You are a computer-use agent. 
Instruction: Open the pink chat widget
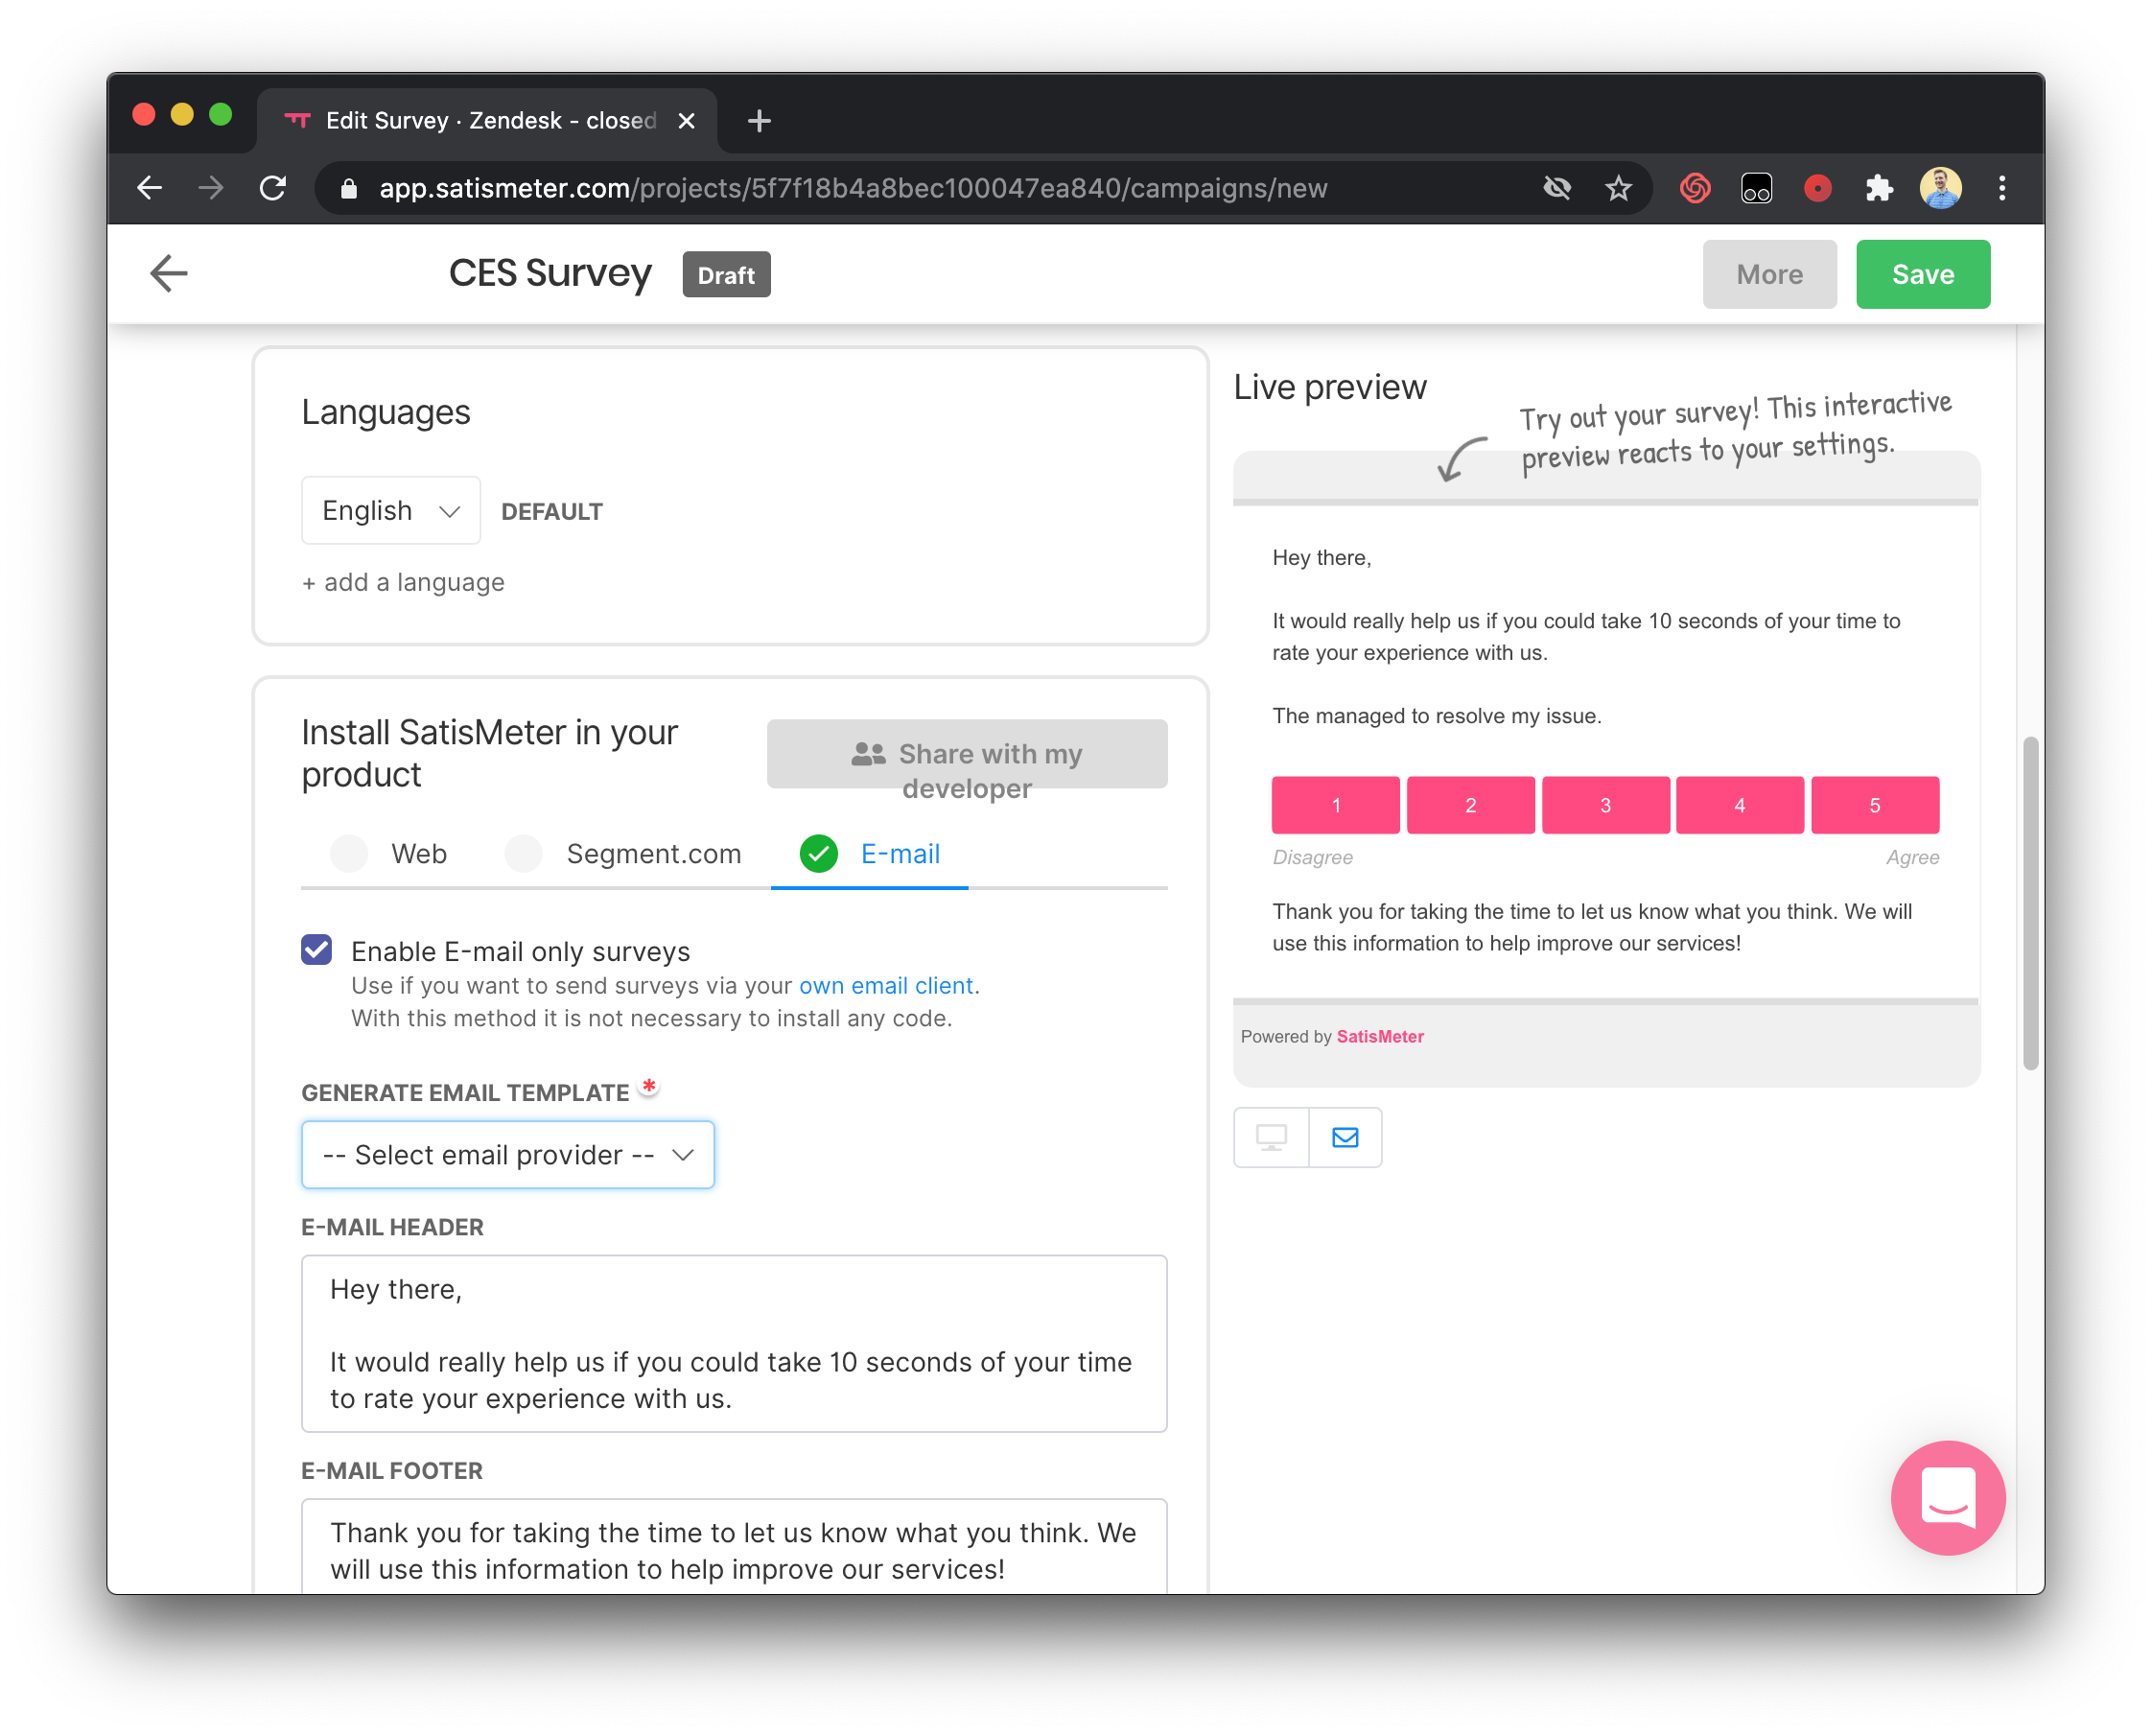(x=1948, y=1497)
